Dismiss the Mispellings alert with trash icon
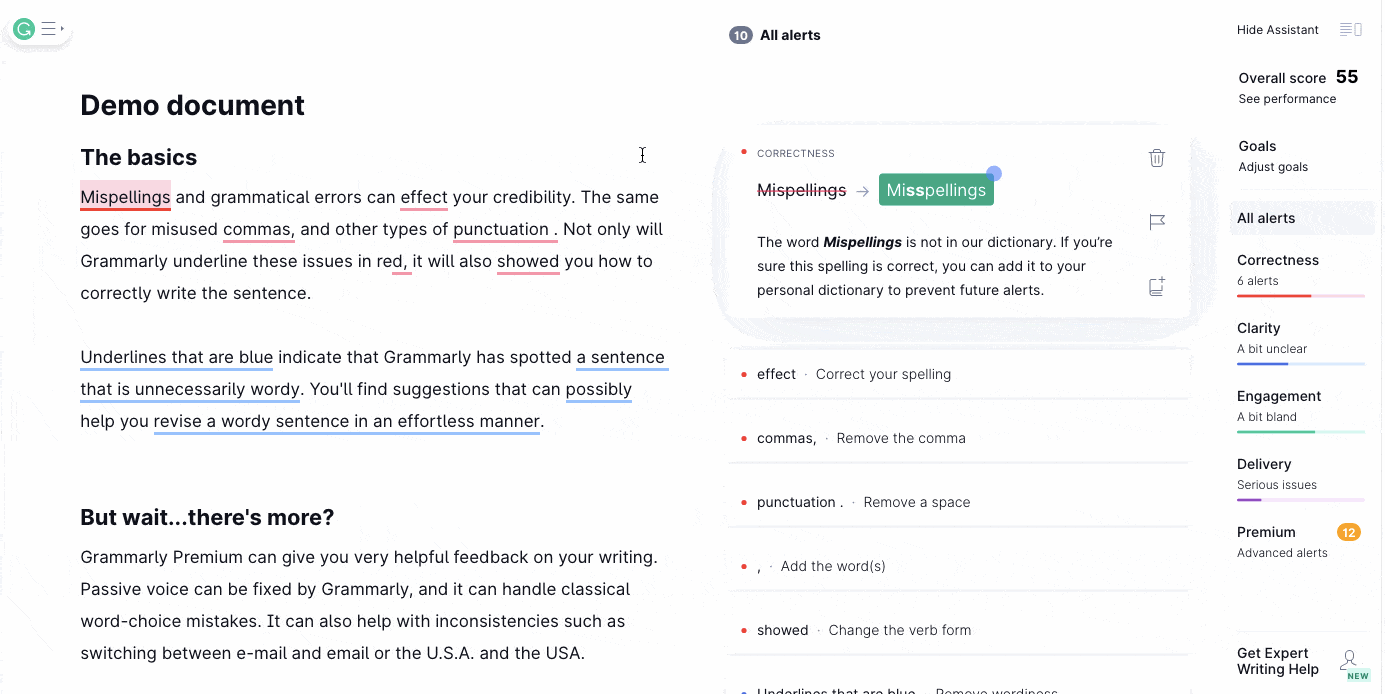This screenshot has height=694, width=1385. click(1157, 157)
